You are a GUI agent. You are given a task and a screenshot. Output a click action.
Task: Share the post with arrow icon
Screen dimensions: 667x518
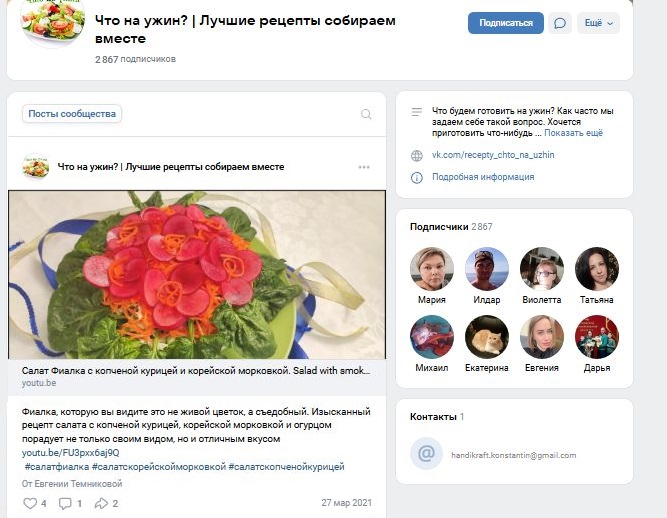click(101, 503)
